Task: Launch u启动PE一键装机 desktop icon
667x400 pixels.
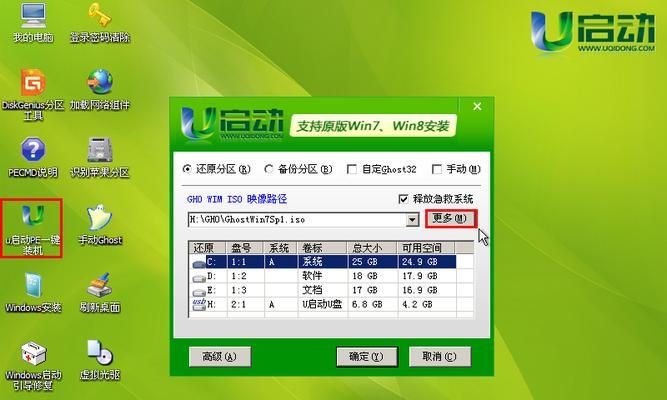Action: [33, 229]
